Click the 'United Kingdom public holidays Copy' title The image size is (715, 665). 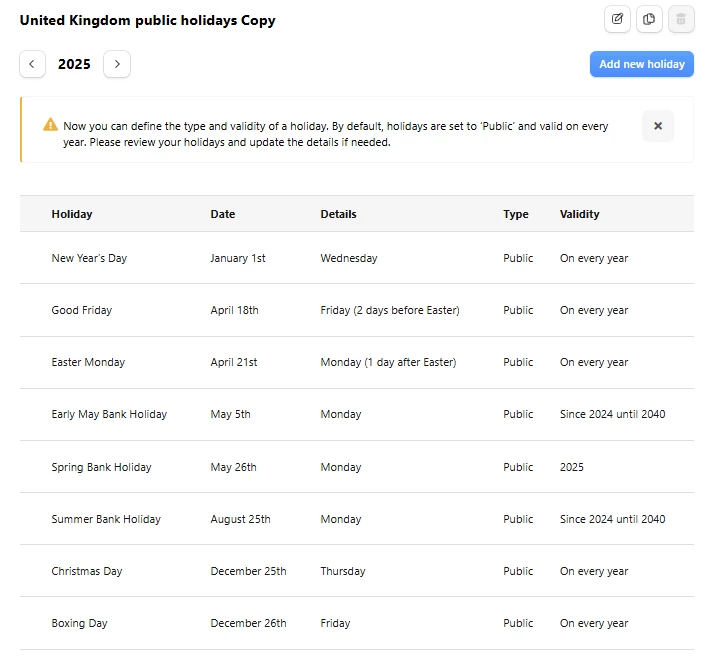[148, 21]
